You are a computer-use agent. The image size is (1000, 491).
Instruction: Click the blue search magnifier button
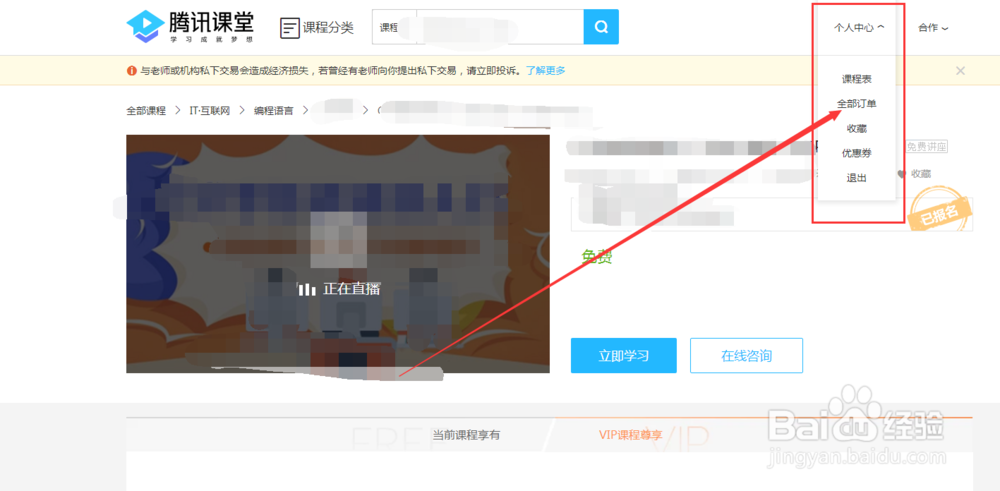[x=601, y=27]
